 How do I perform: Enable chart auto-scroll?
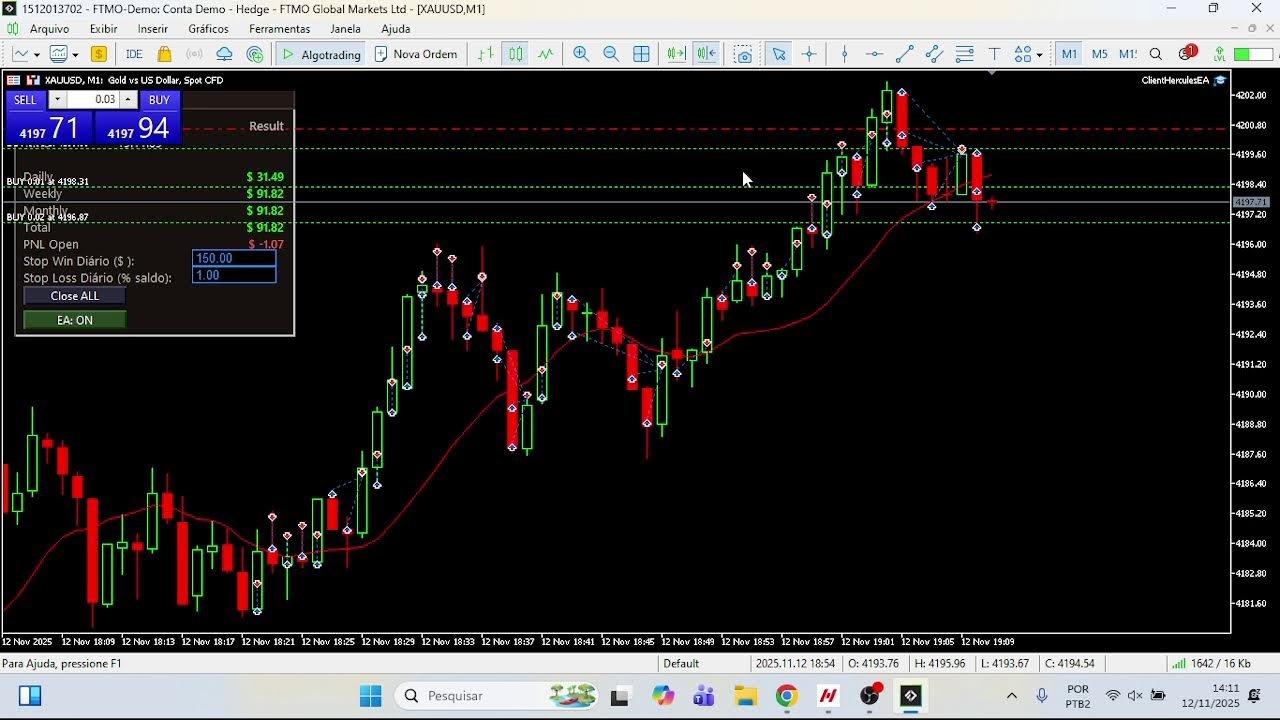click(674, 54)
